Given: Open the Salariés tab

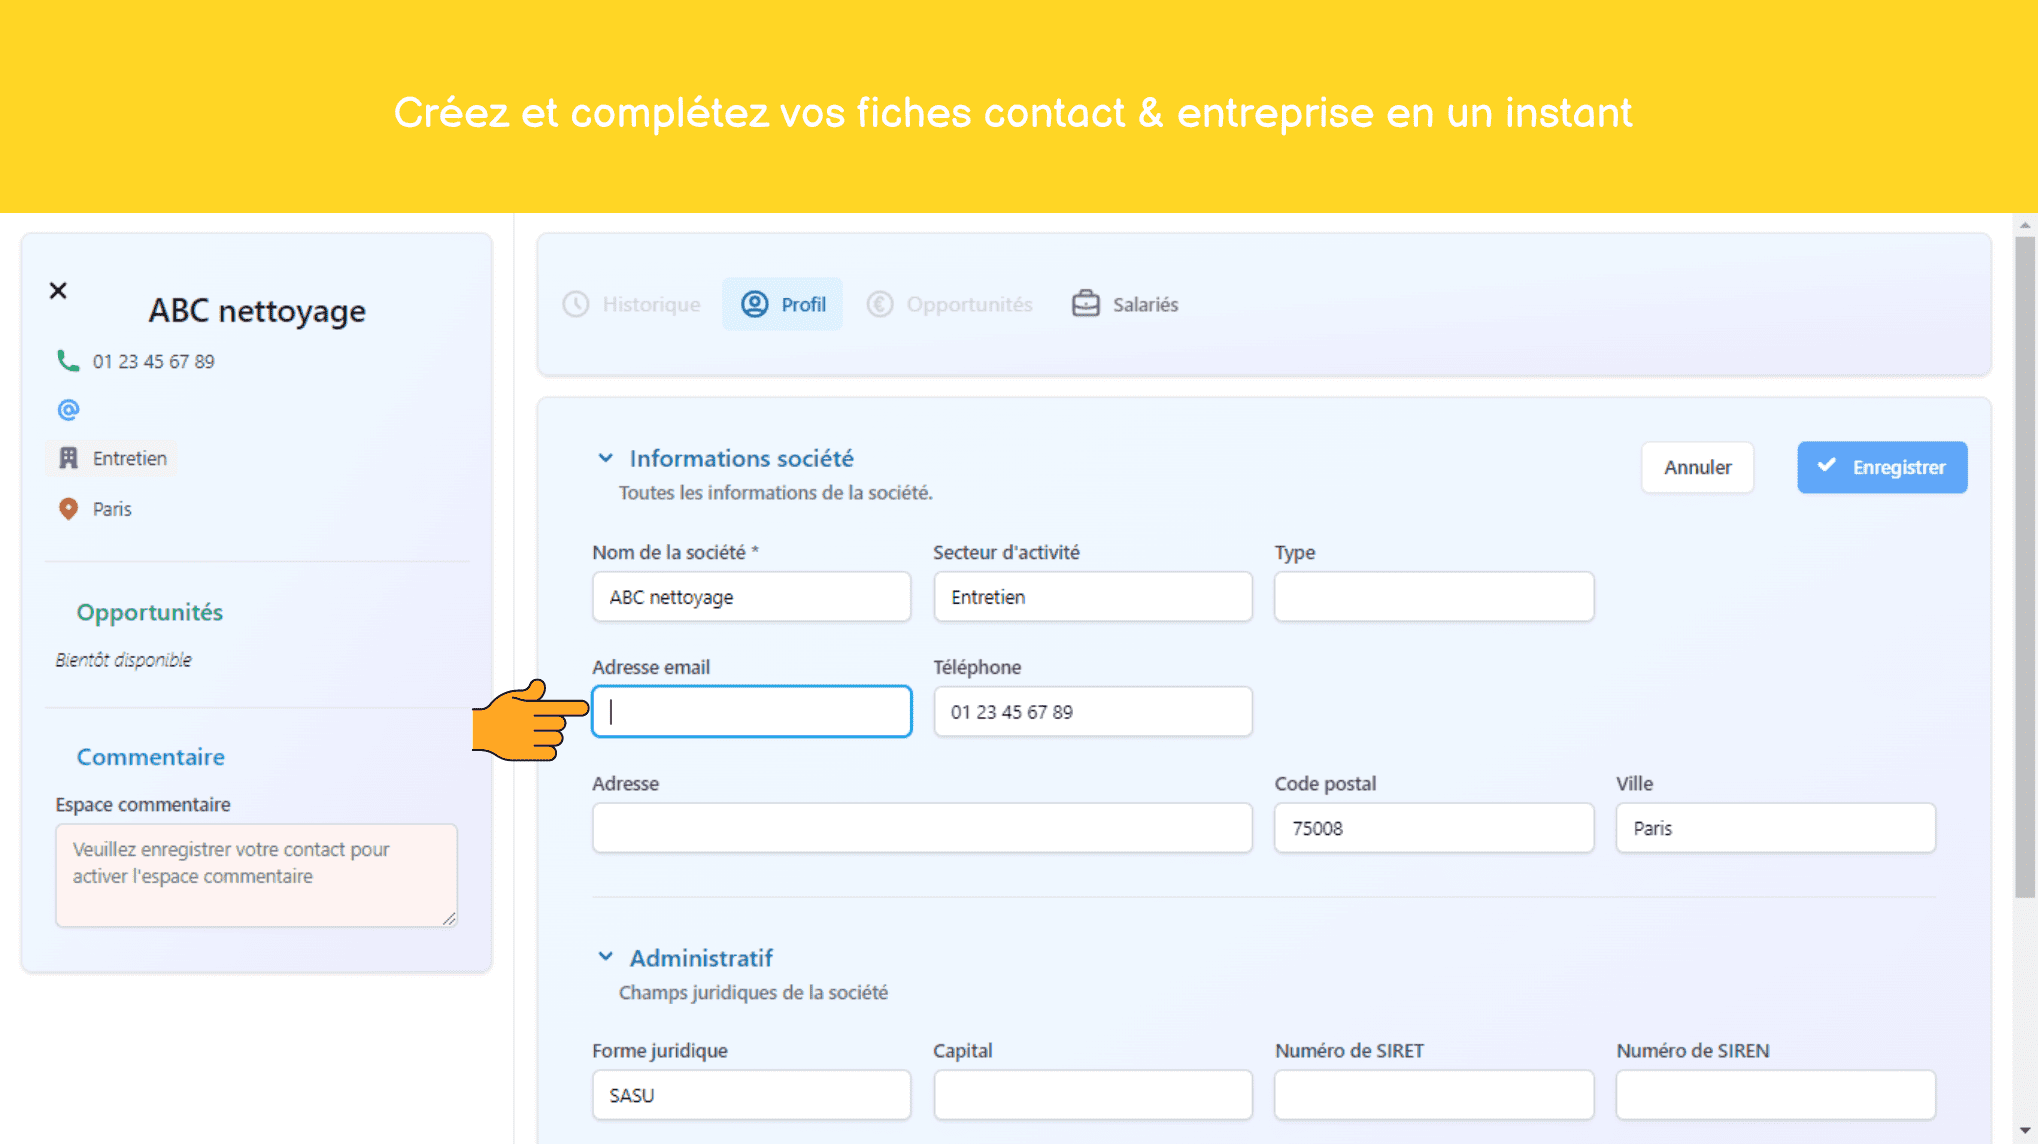Looking at the screenshot, I should pyautogui.click(x=1125, y=304).
